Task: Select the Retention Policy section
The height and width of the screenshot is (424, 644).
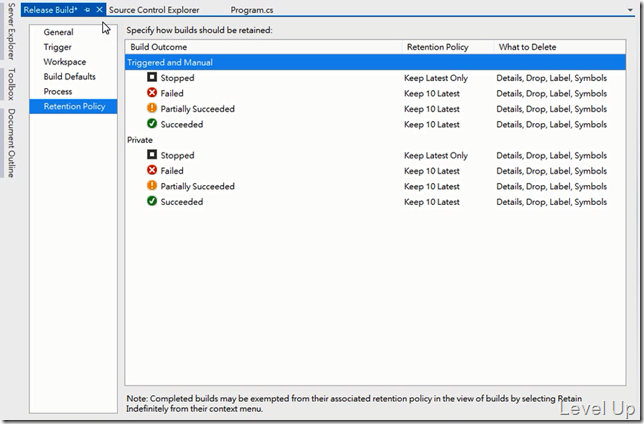Action: (74, 106)
